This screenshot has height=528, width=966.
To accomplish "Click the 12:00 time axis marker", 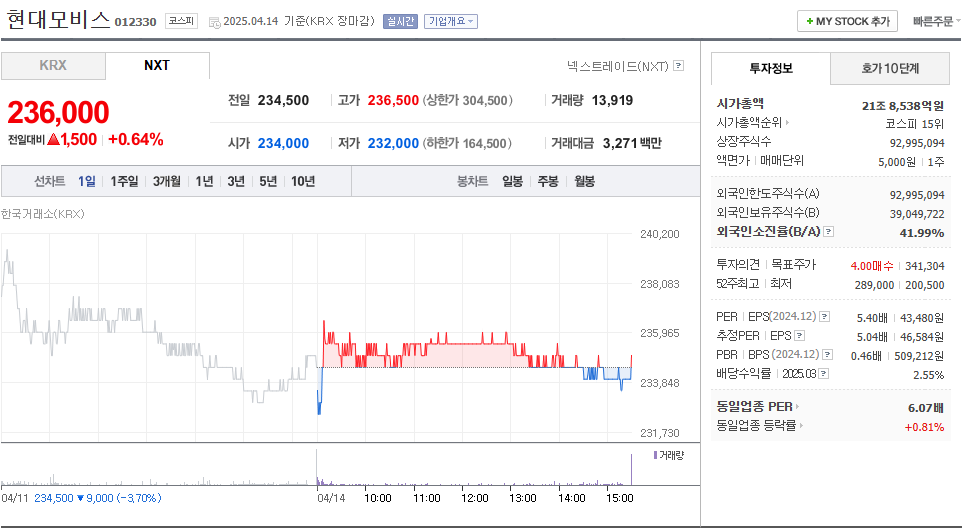I will 474,498.
